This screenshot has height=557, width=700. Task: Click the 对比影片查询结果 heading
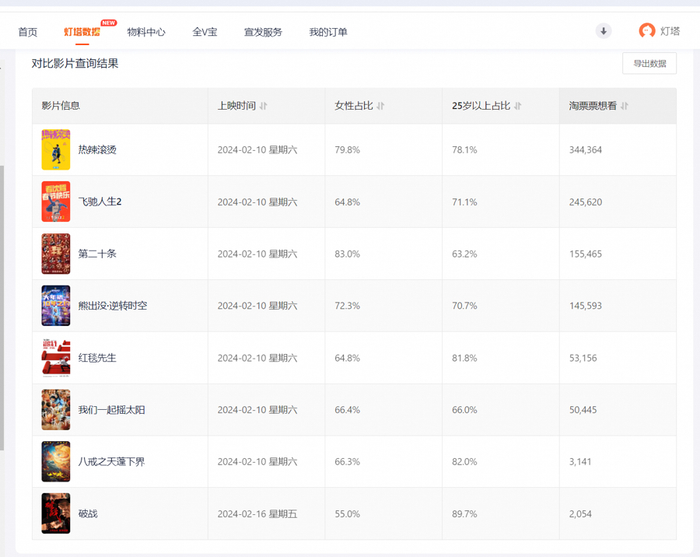coord(75,63)
